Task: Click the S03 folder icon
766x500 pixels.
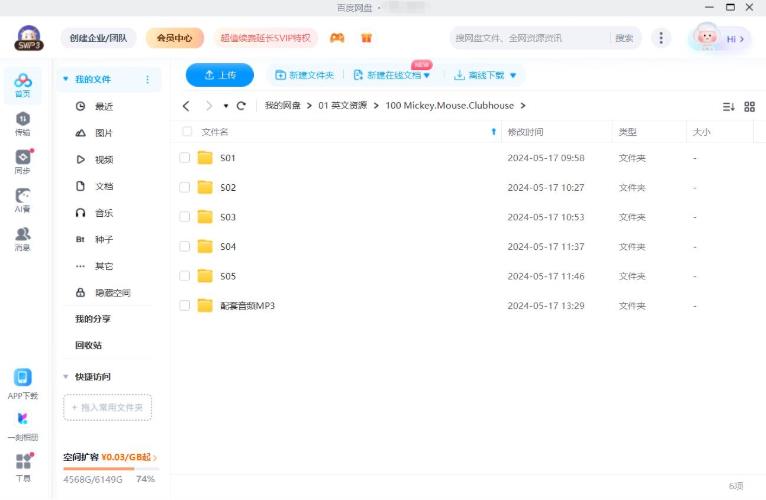Action: 205,217
